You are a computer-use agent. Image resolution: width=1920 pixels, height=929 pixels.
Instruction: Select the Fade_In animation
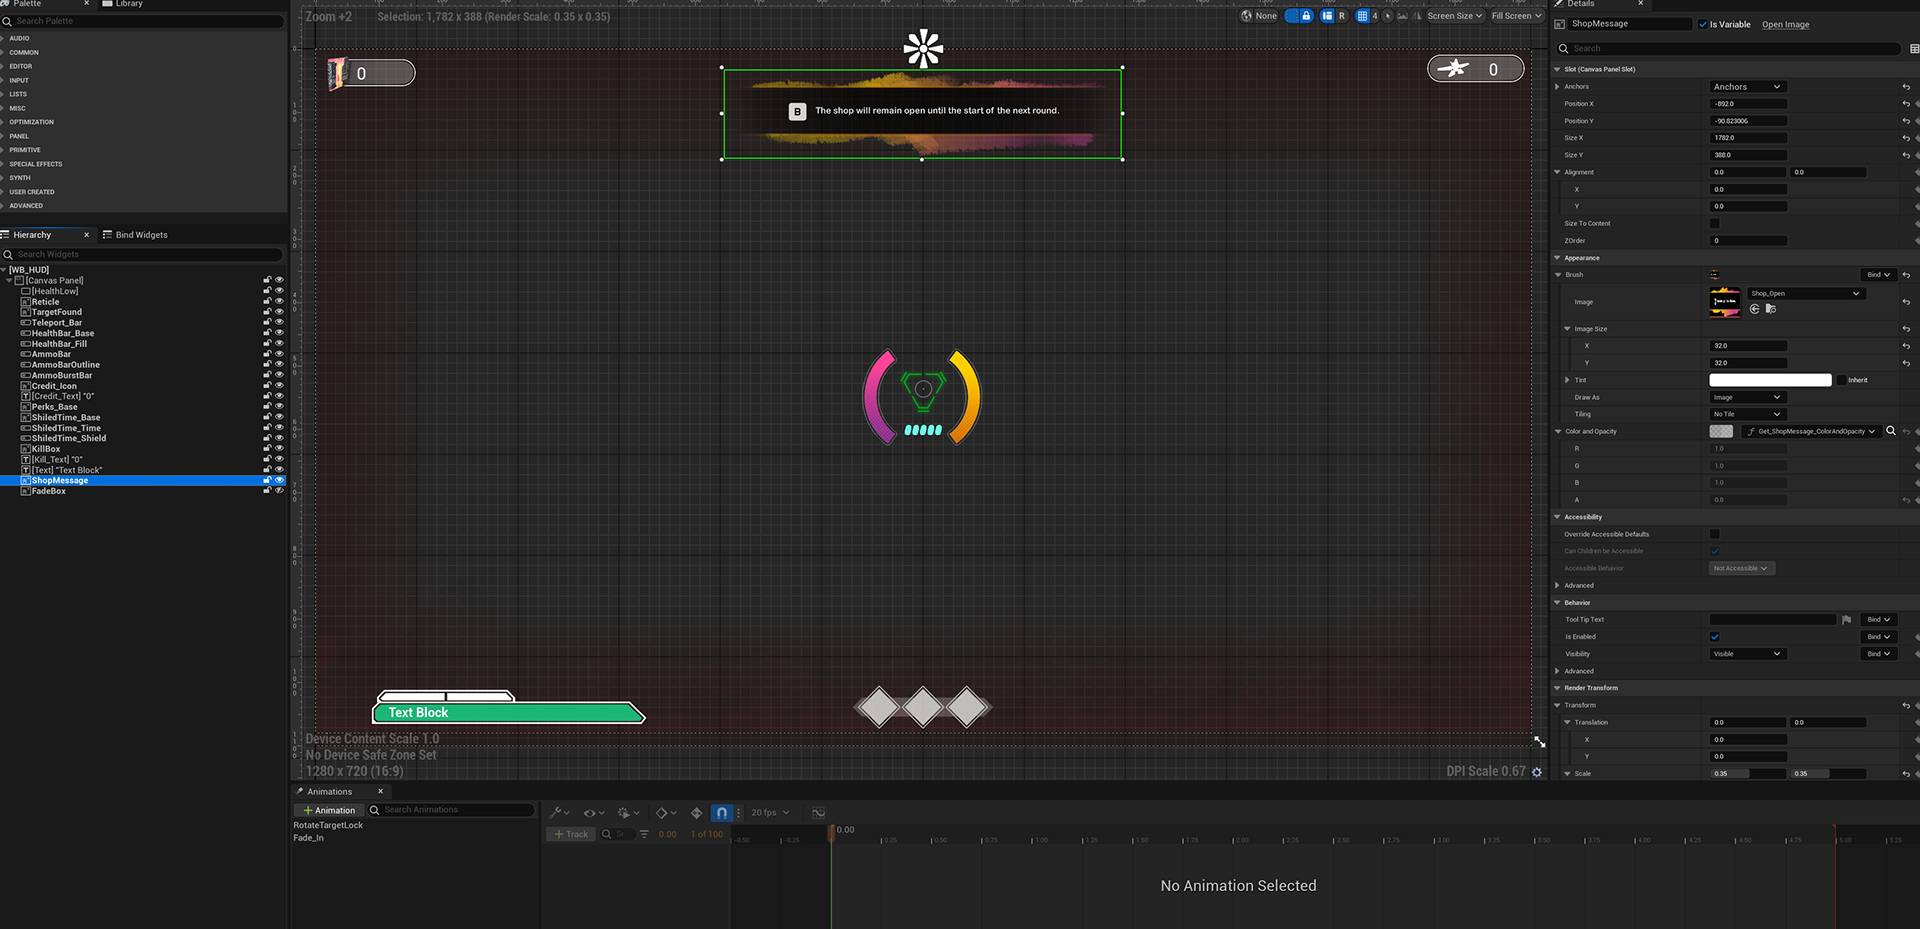(x=309, y=838)
